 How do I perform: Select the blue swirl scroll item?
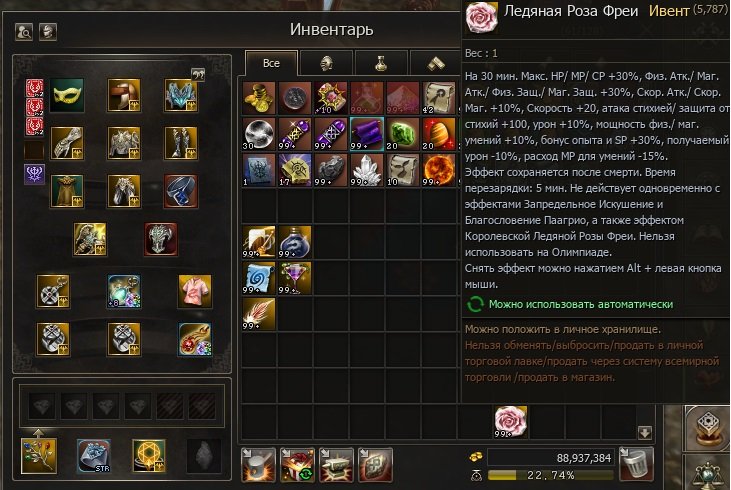[259, 278]
